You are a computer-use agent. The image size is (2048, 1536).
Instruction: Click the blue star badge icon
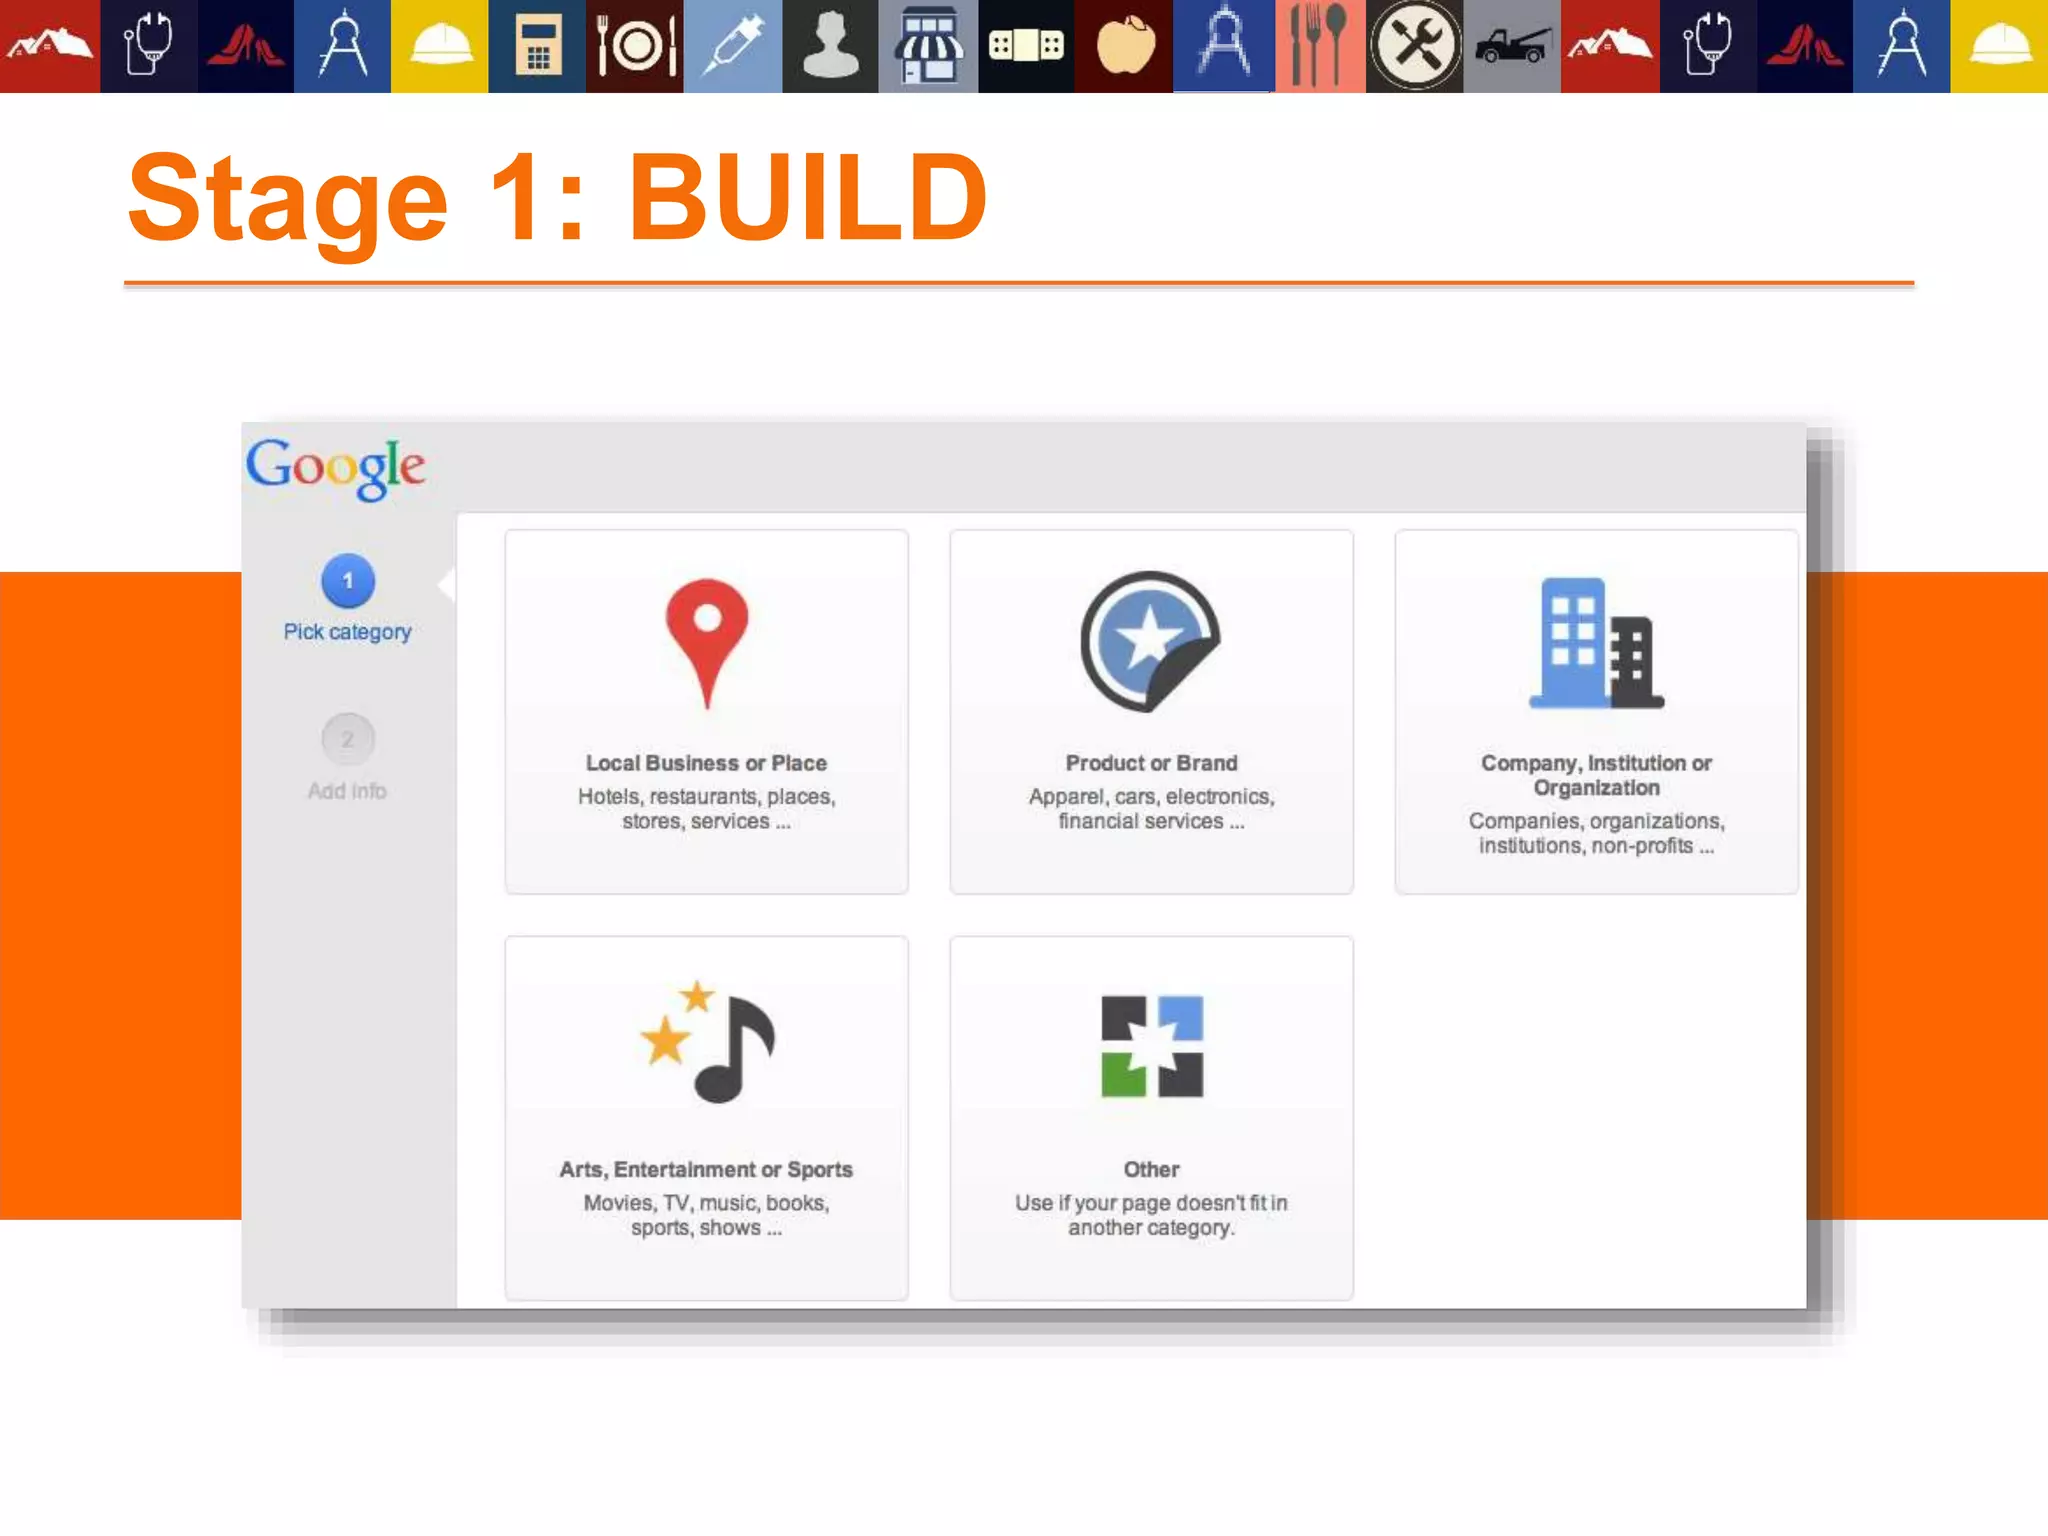(x=1150, y=641)
